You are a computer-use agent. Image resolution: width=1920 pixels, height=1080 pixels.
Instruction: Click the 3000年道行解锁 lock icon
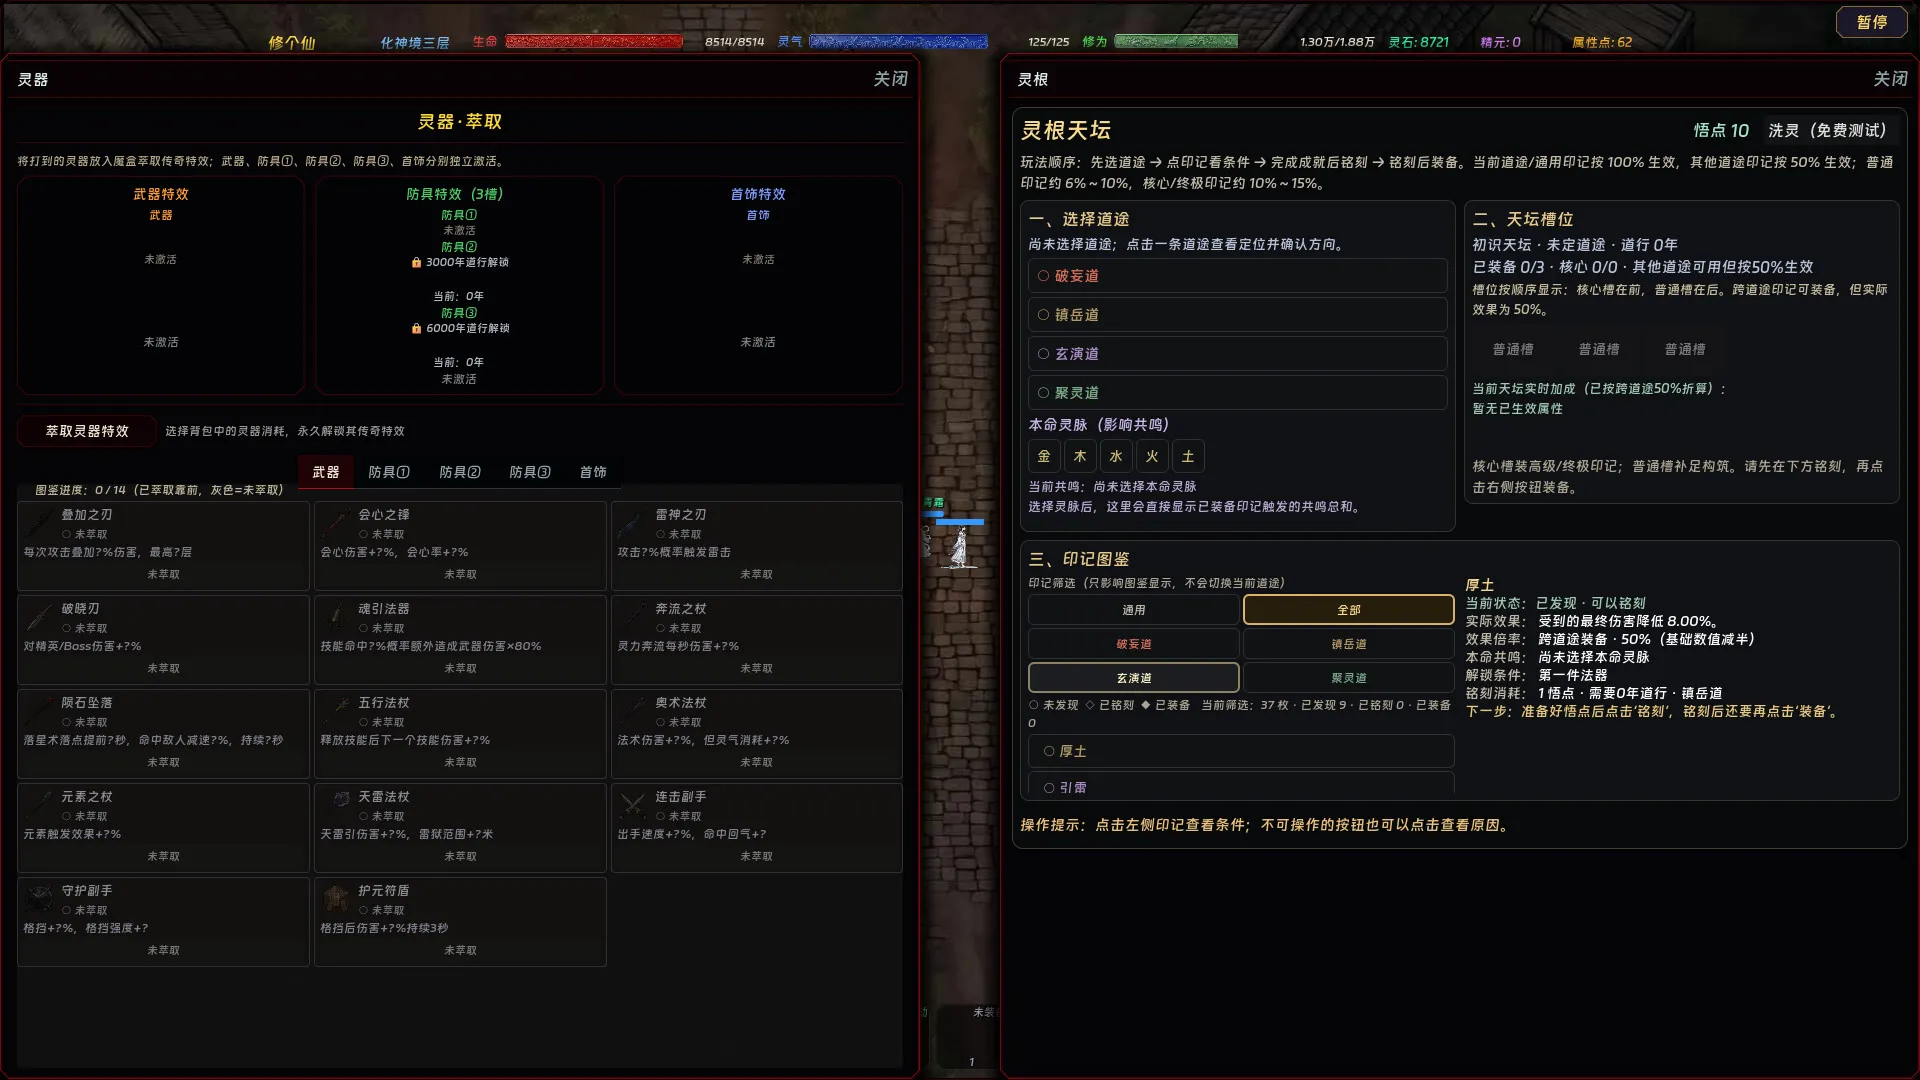[416, 263]
